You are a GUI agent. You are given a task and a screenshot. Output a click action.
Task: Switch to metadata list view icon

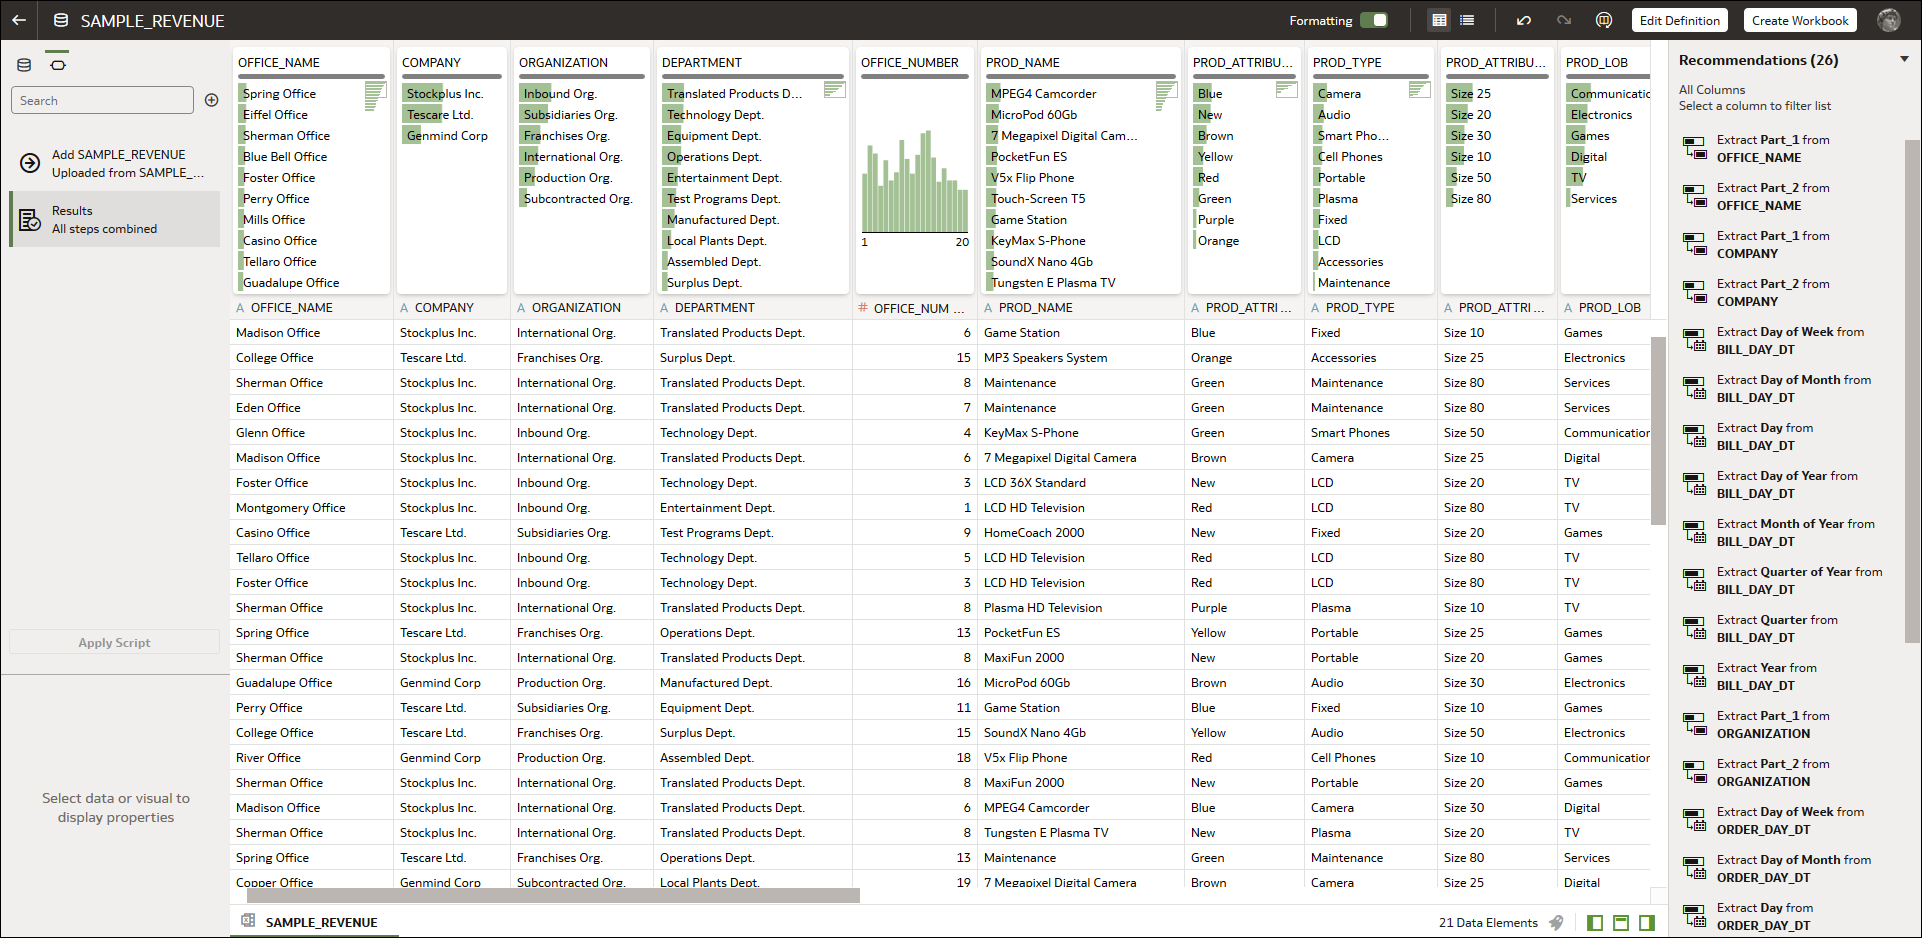click(x=1465, y=20)
